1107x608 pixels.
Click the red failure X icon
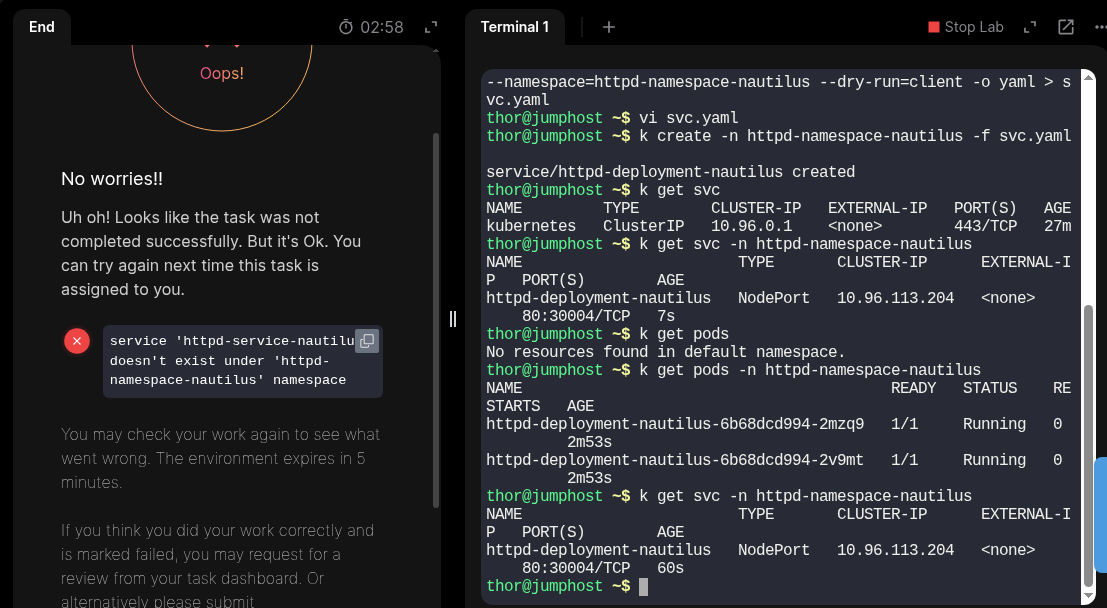coord(77,341)
